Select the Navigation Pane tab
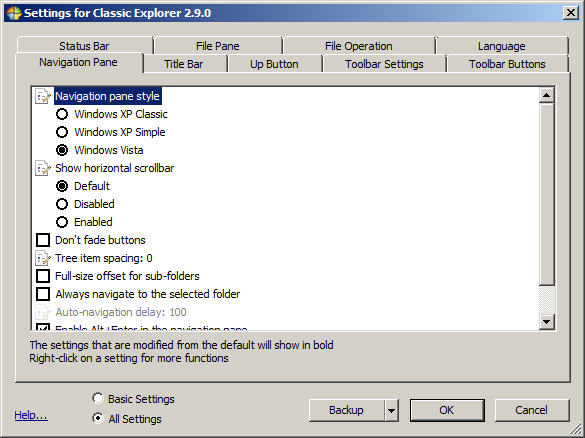Screen dimensions: 585x438 coord(79,62)
